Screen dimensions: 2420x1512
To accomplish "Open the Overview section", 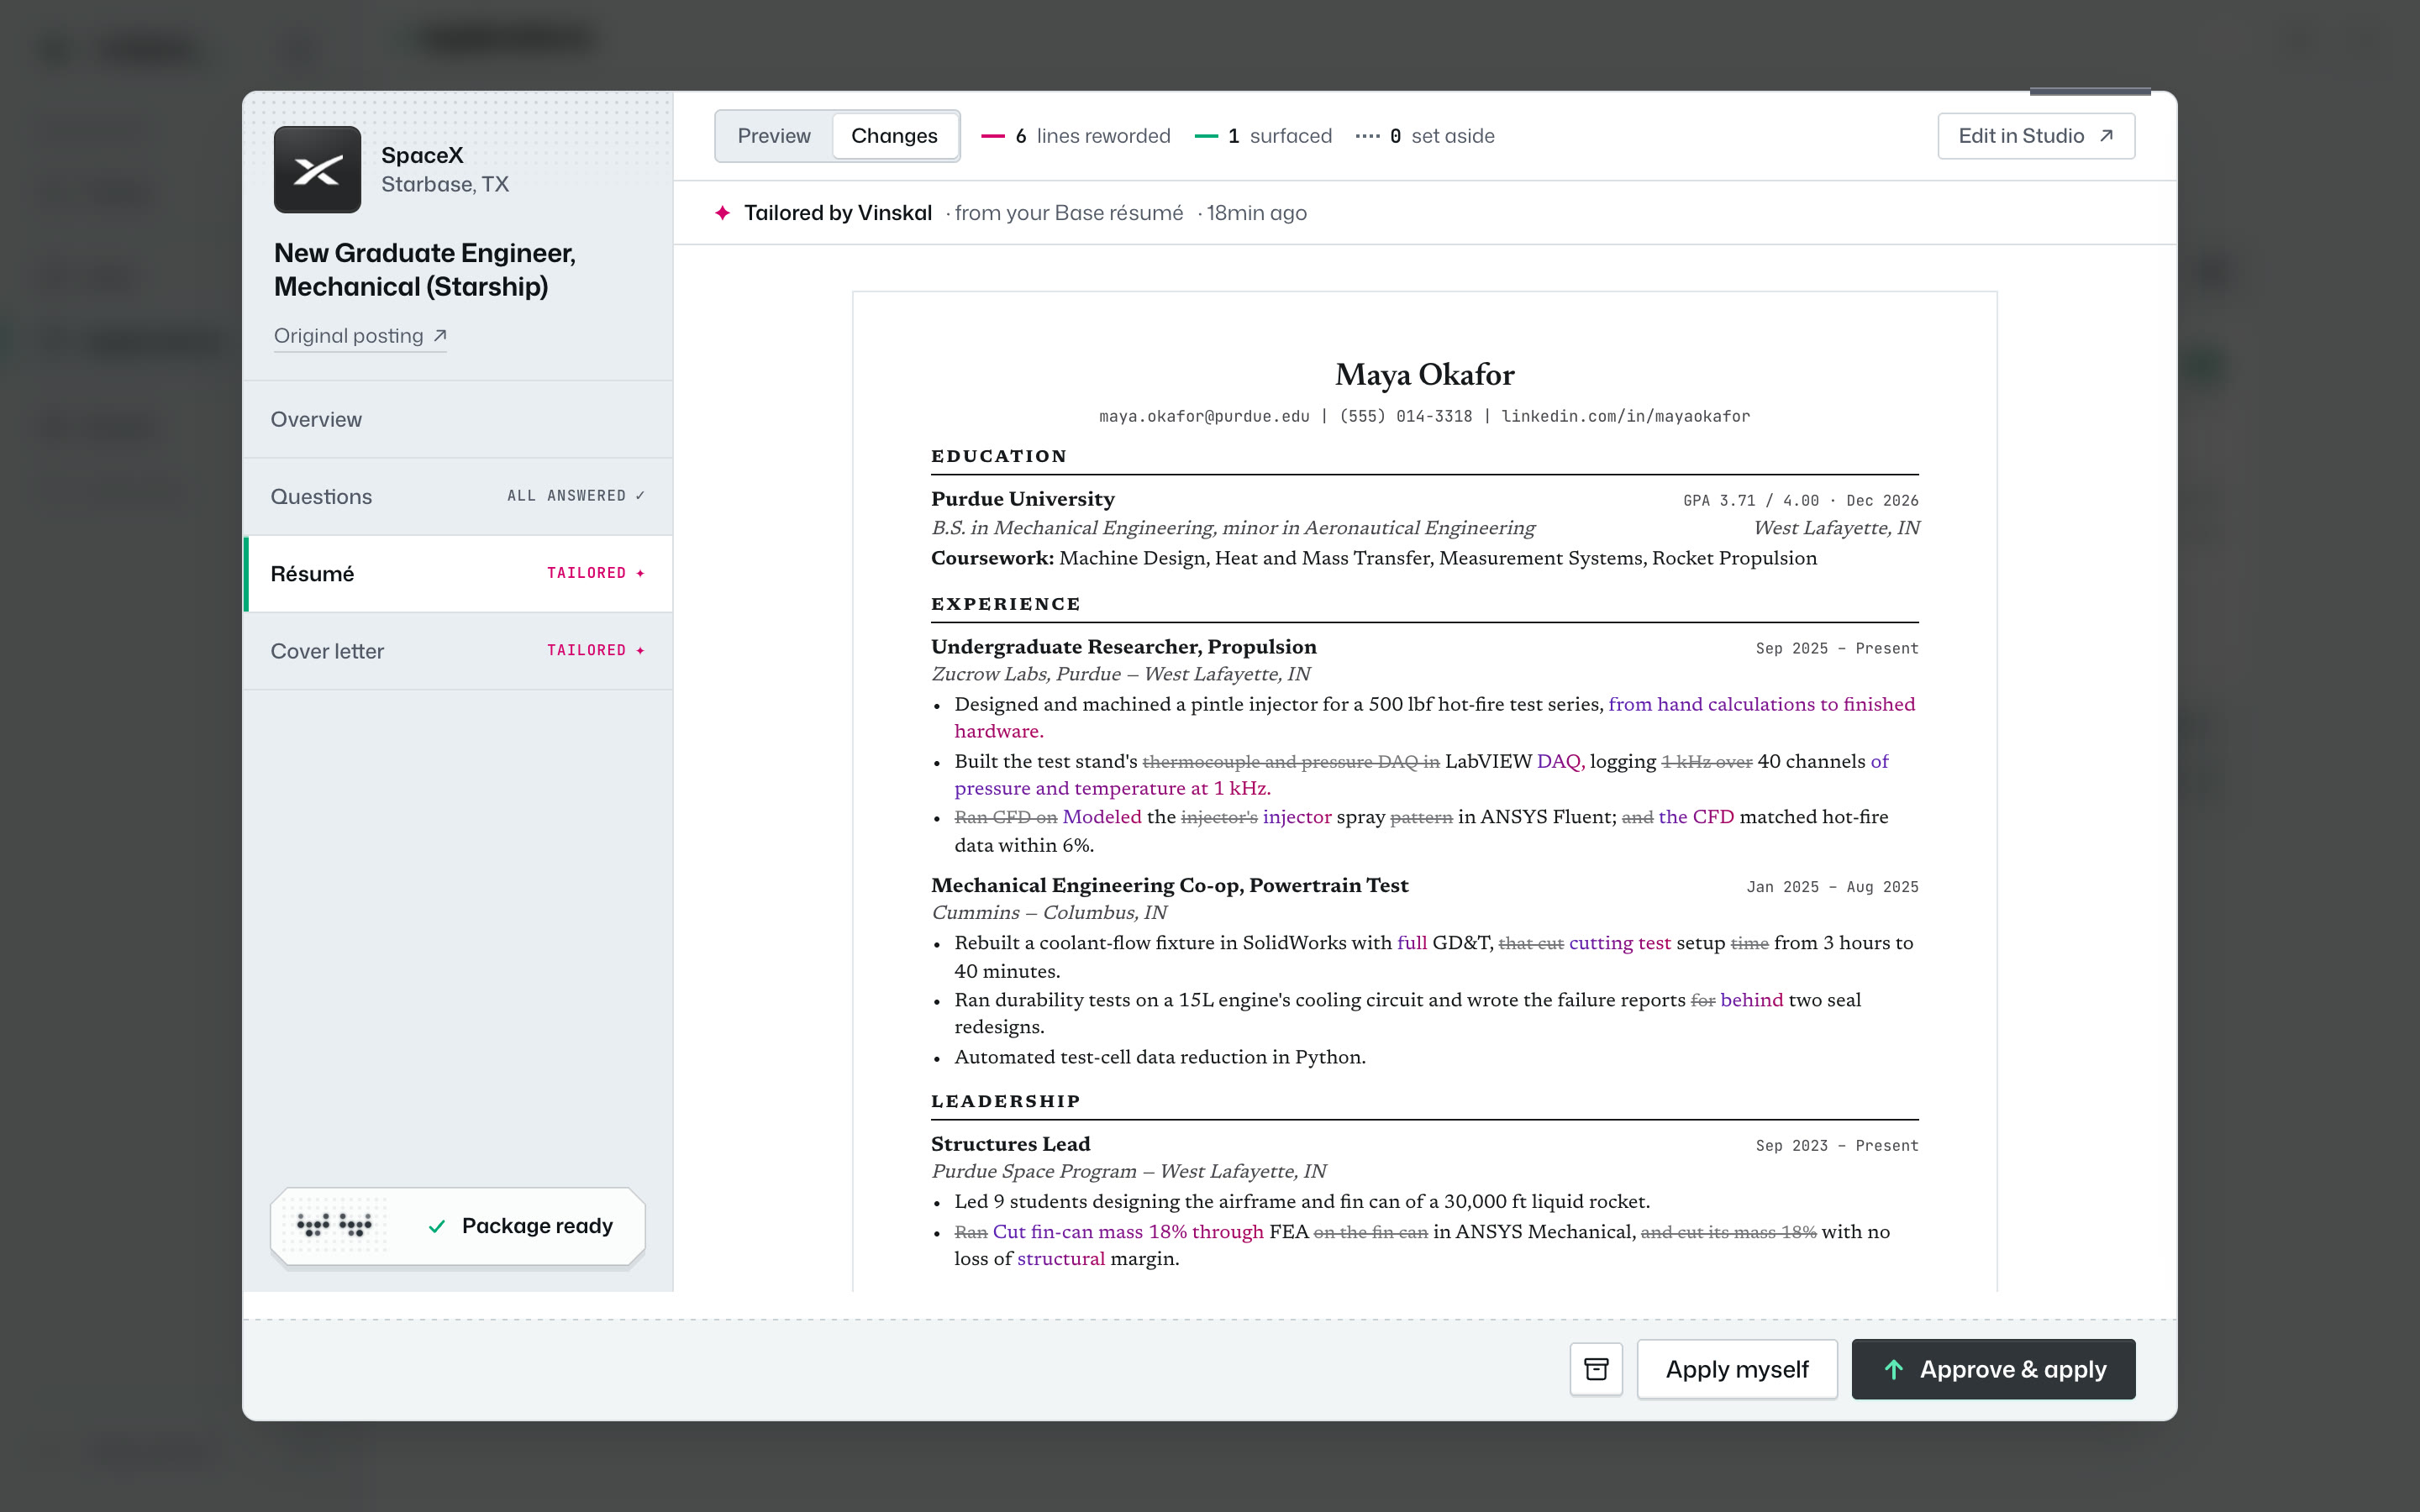I will point(458,419).
